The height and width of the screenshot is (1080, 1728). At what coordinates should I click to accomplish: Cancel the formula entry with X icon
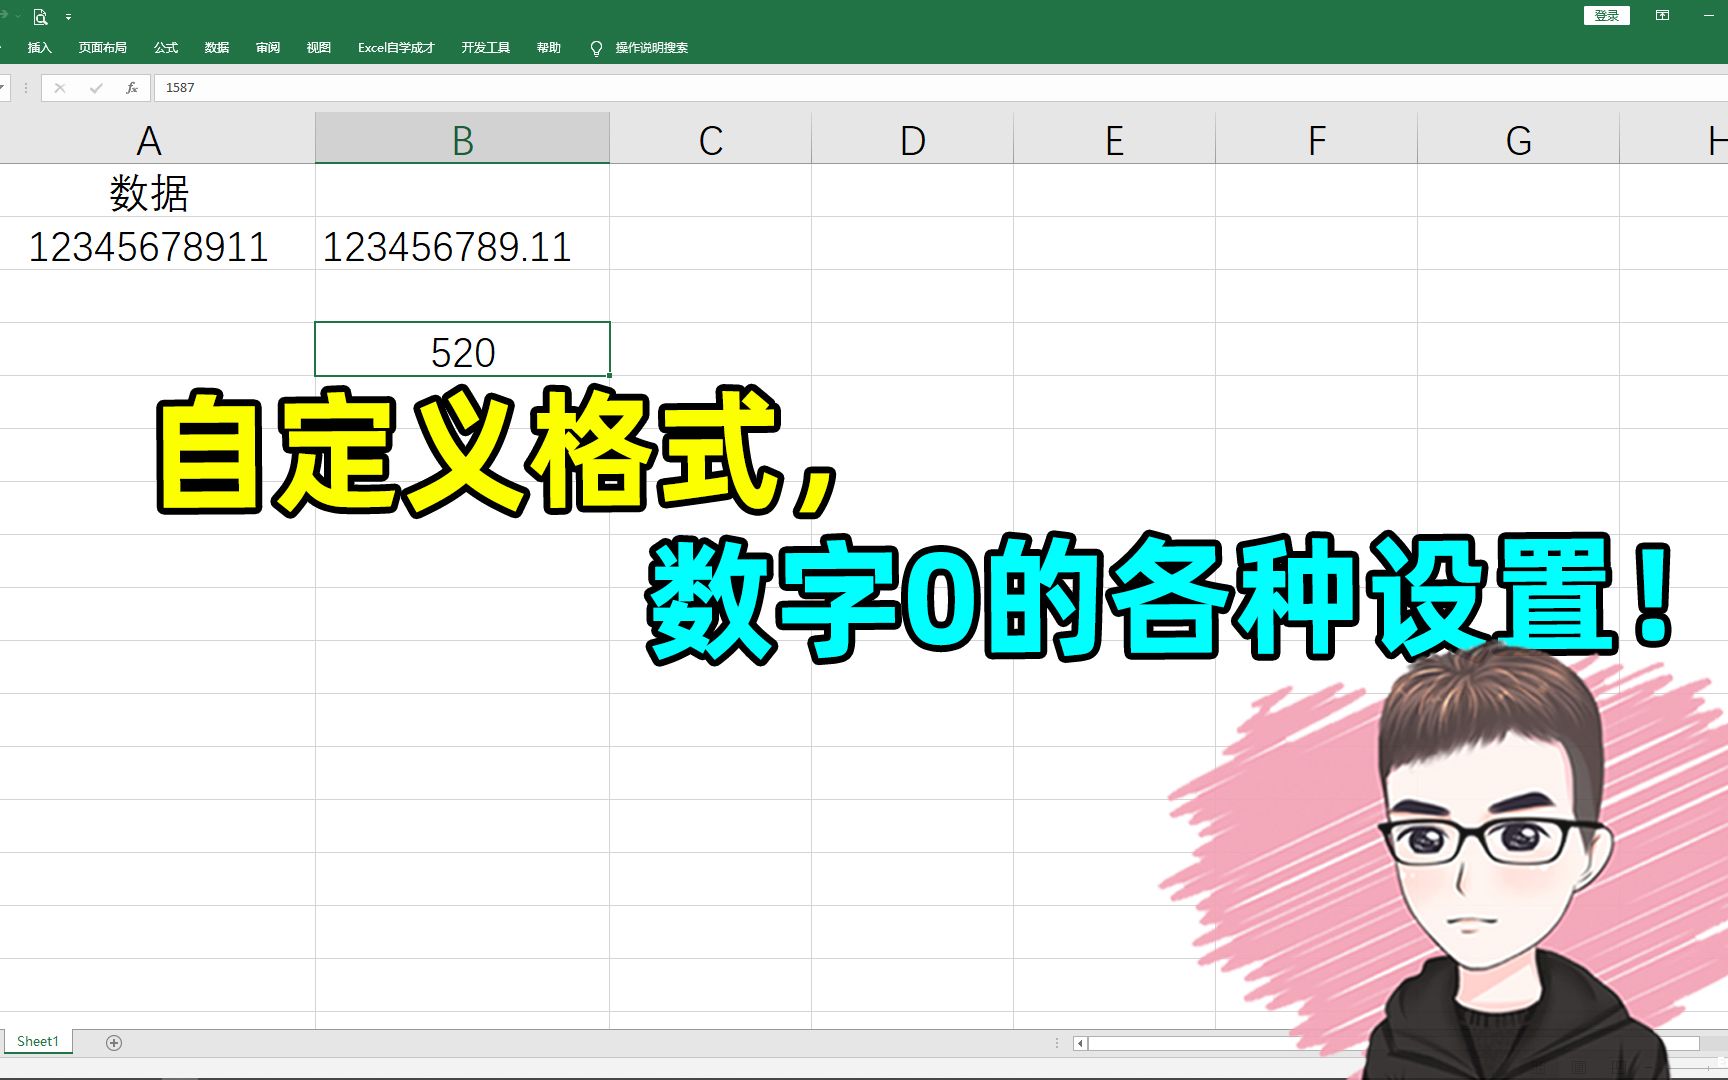(60, 88)
